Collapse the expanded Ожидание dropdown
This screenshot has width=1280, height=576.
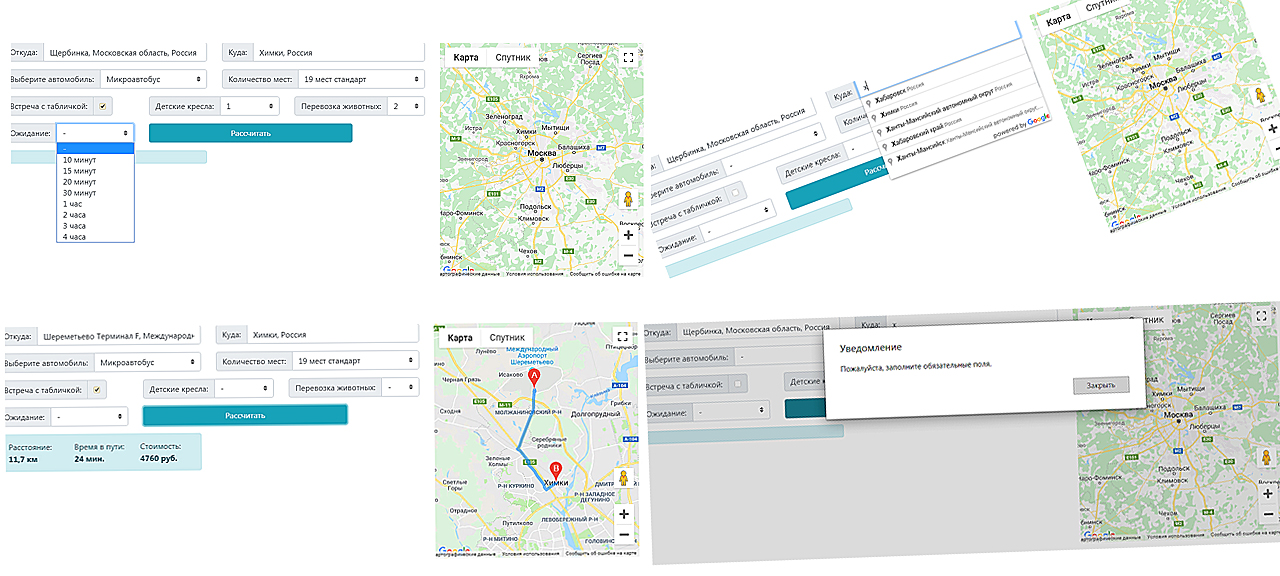95,132
